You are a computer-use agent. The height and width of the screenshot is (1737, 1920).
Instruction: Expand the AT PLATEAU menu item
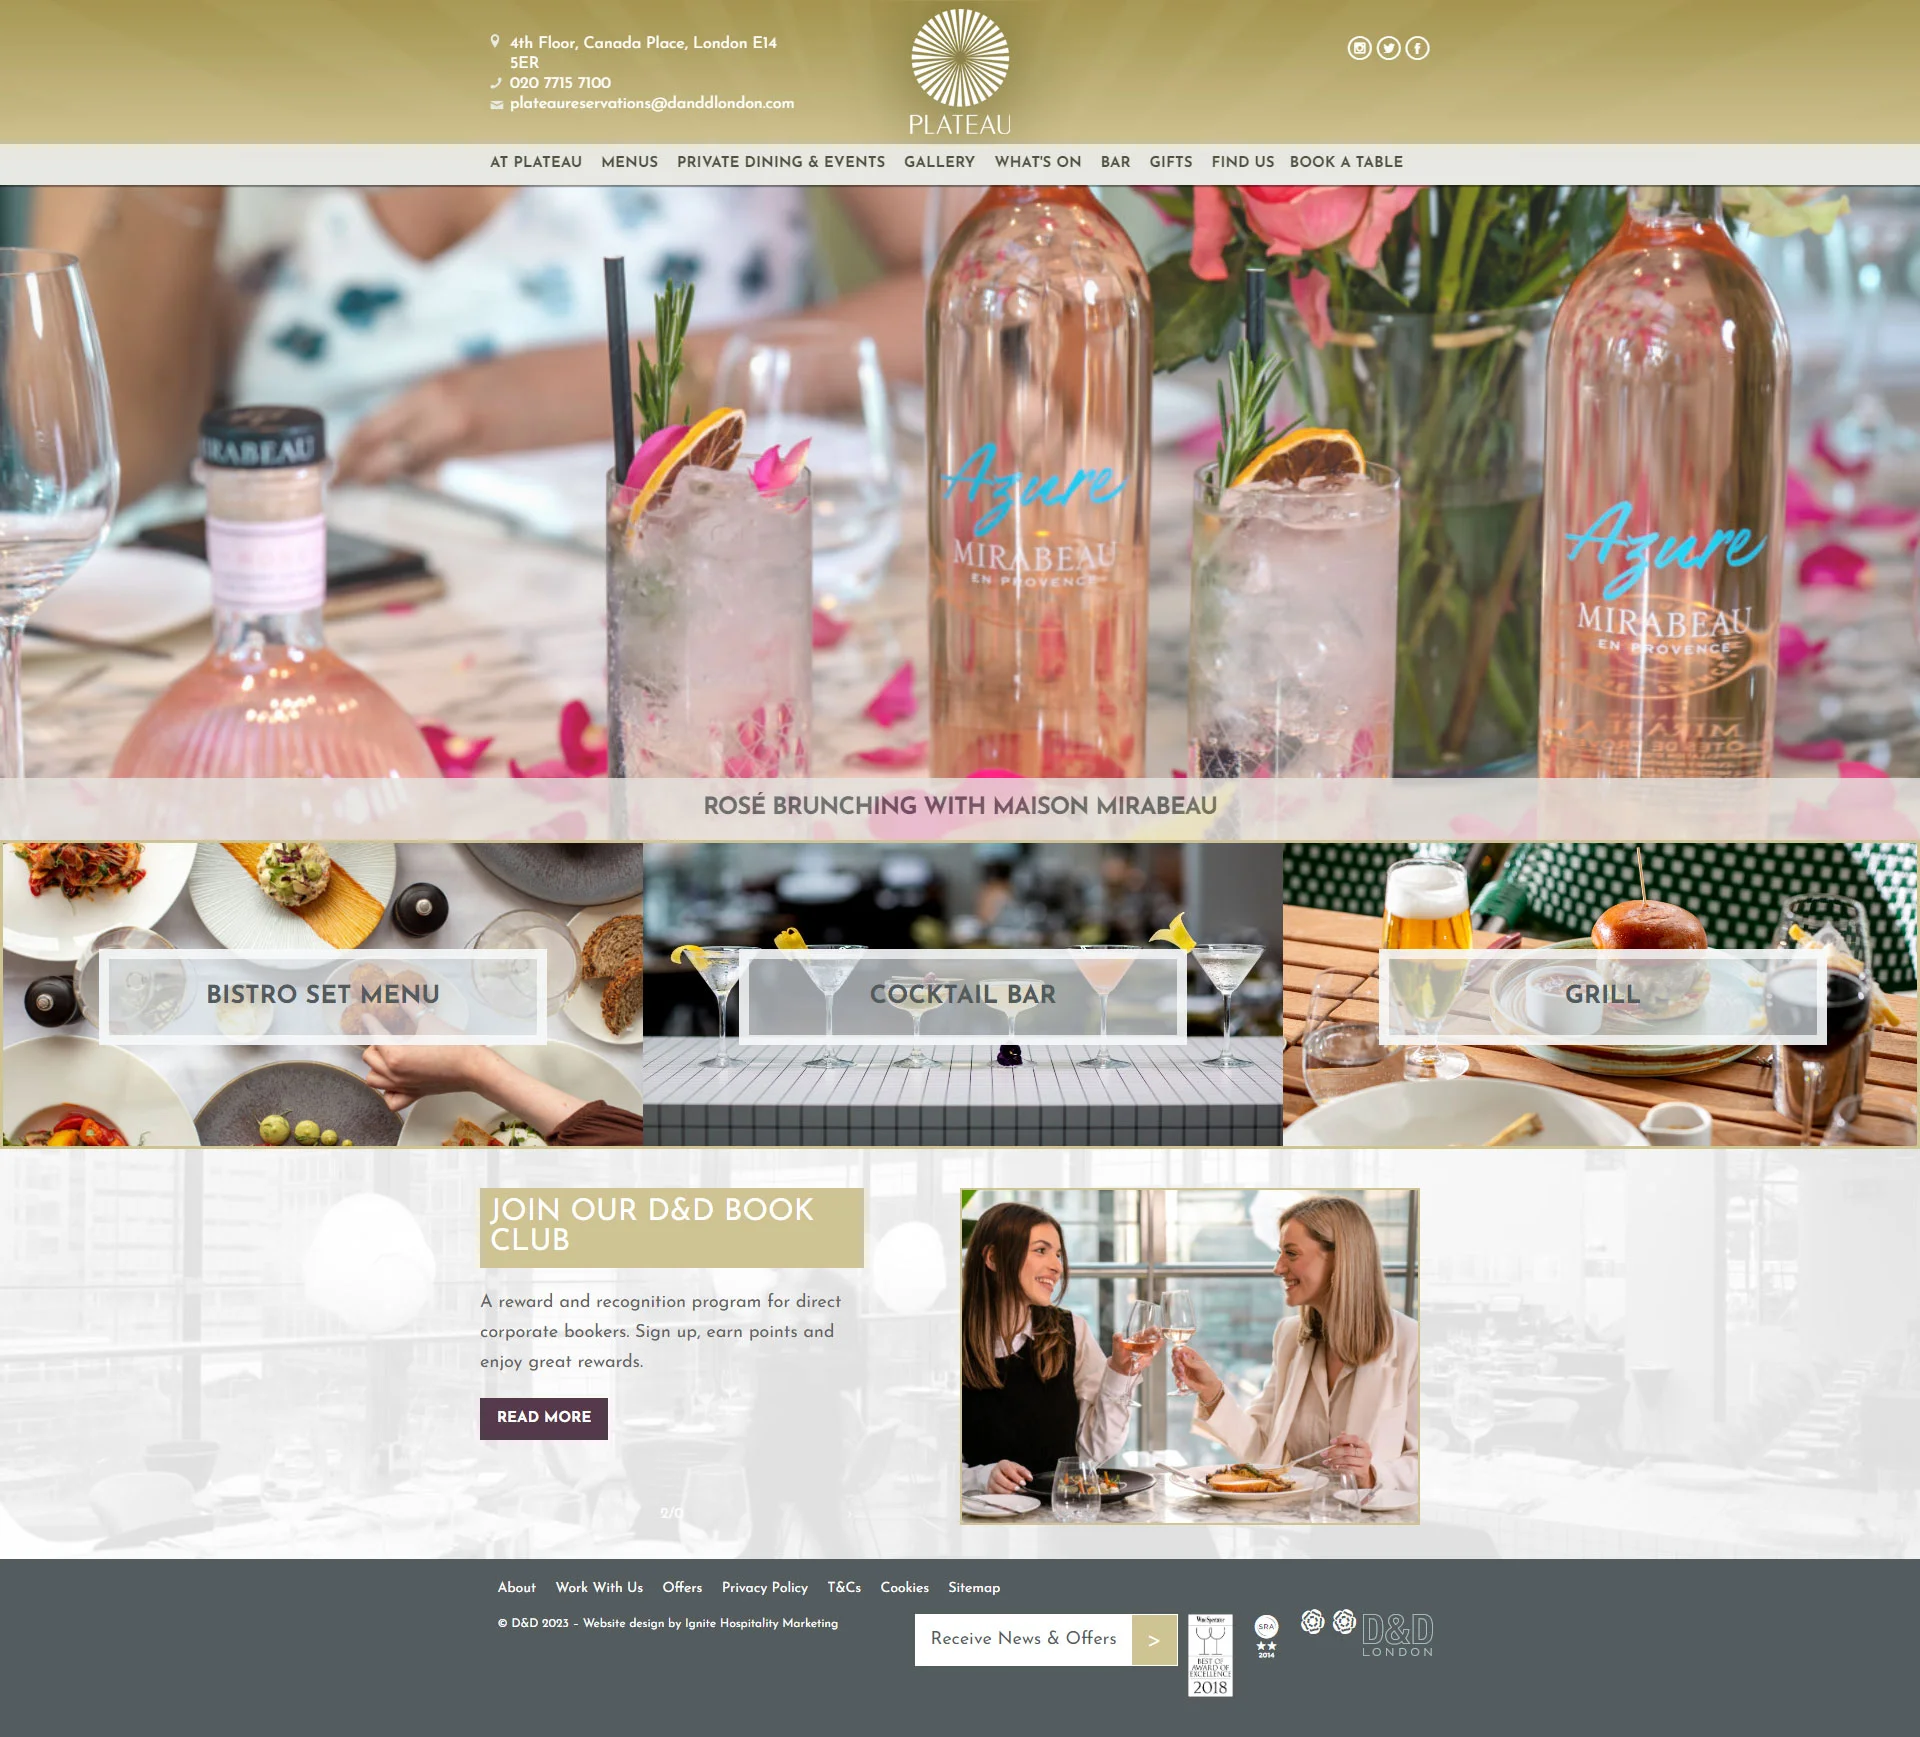535,164
